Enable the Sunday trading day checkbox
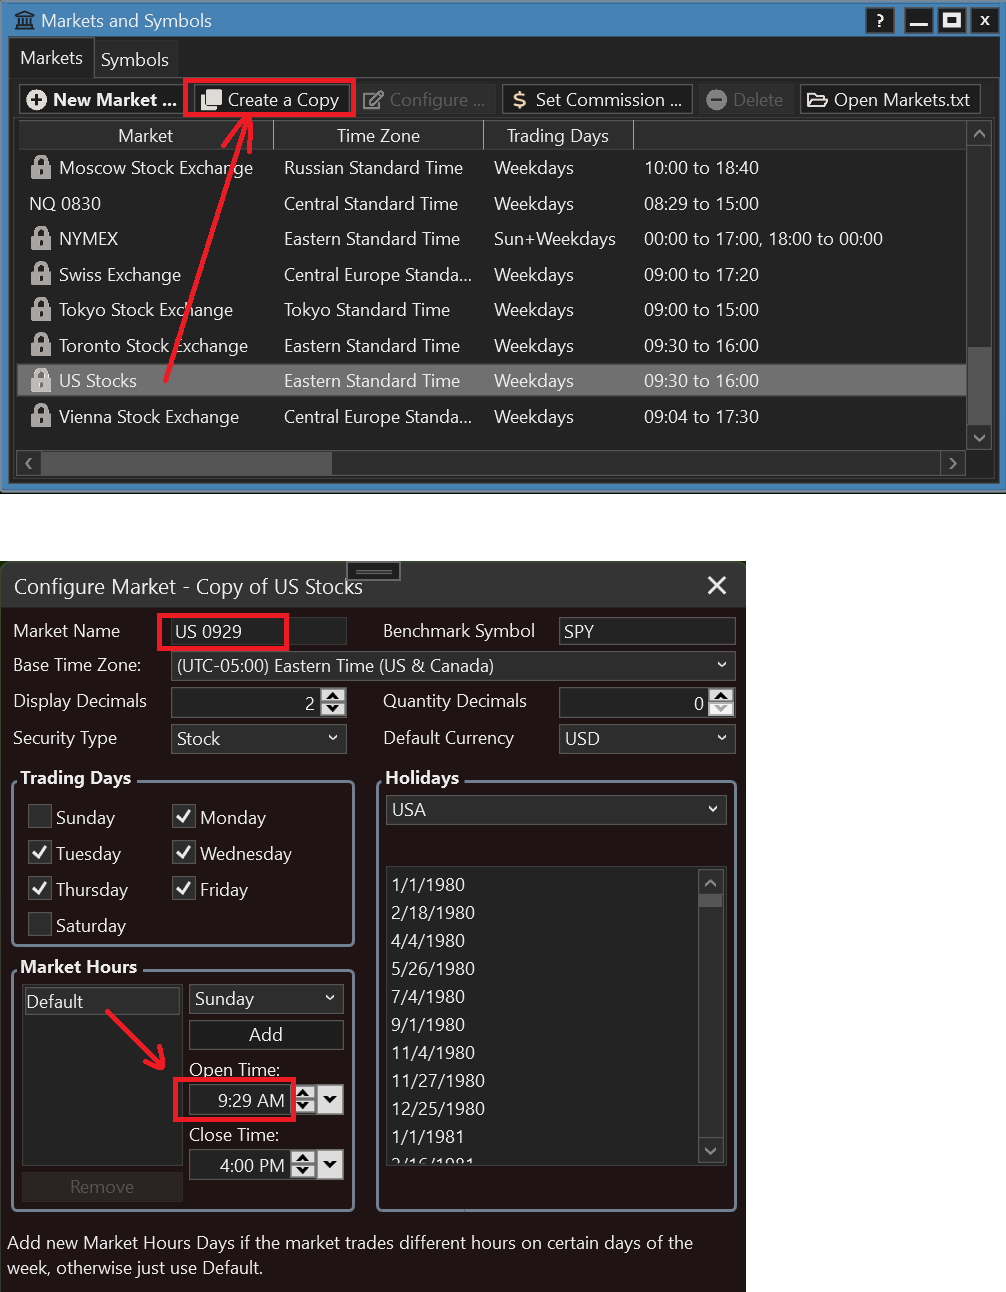 40,817
